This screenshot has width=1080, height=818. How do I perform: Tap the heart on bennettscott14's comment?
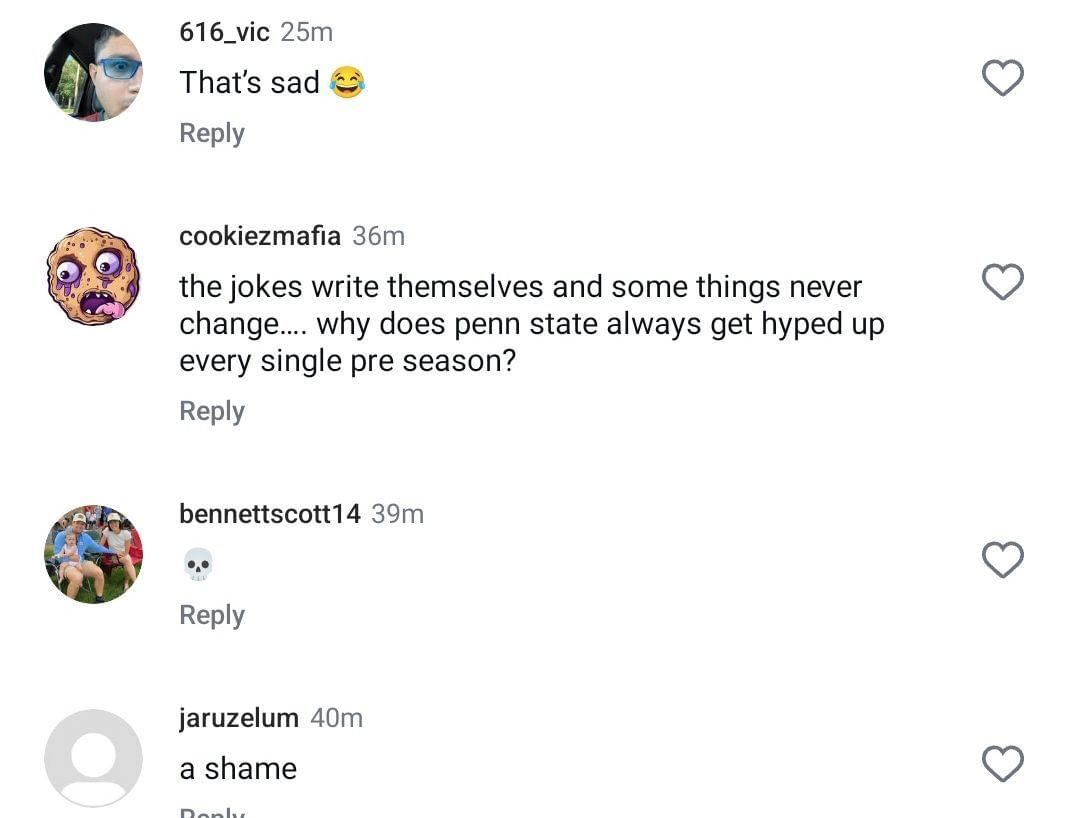1002,560
